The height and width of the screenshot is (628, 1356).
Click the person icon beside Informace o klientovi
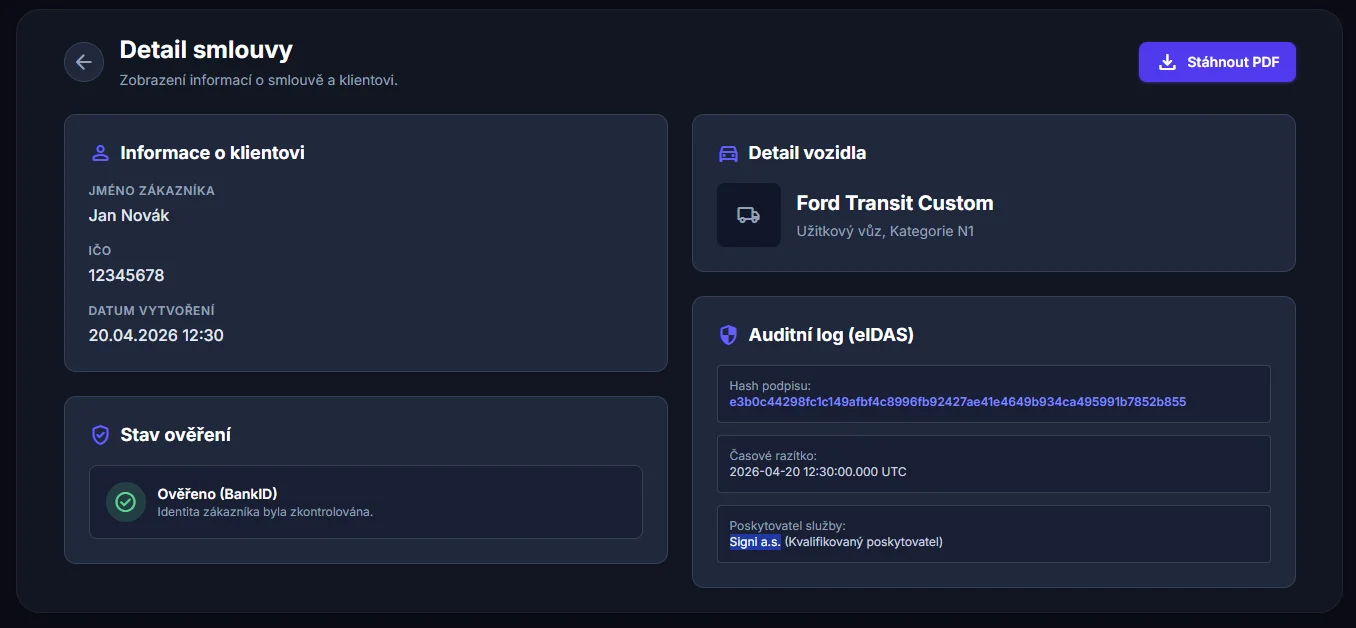(100, 153)
